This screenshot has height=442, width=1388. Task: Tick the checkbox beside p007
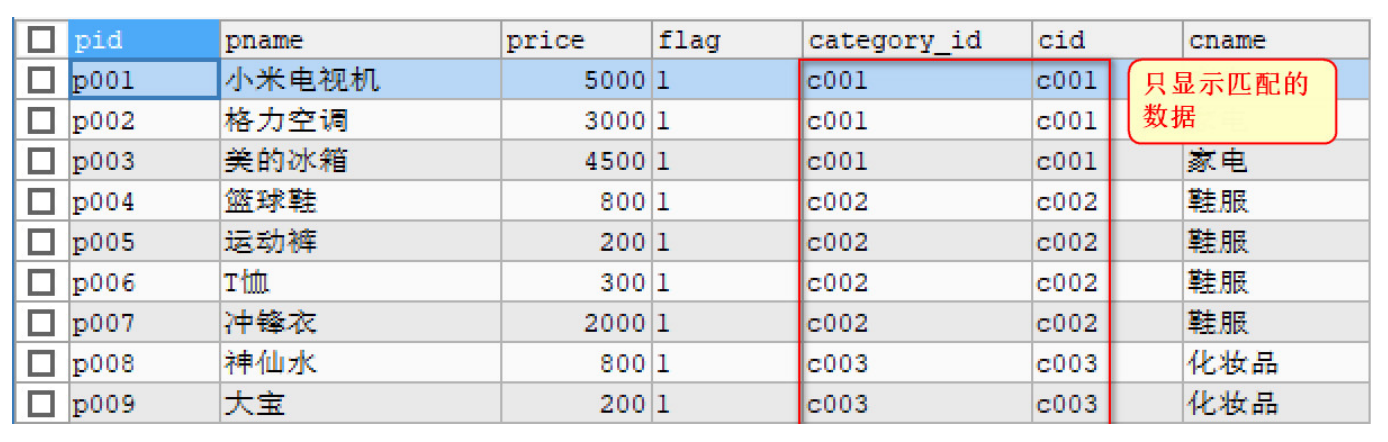tap(41, 323)
